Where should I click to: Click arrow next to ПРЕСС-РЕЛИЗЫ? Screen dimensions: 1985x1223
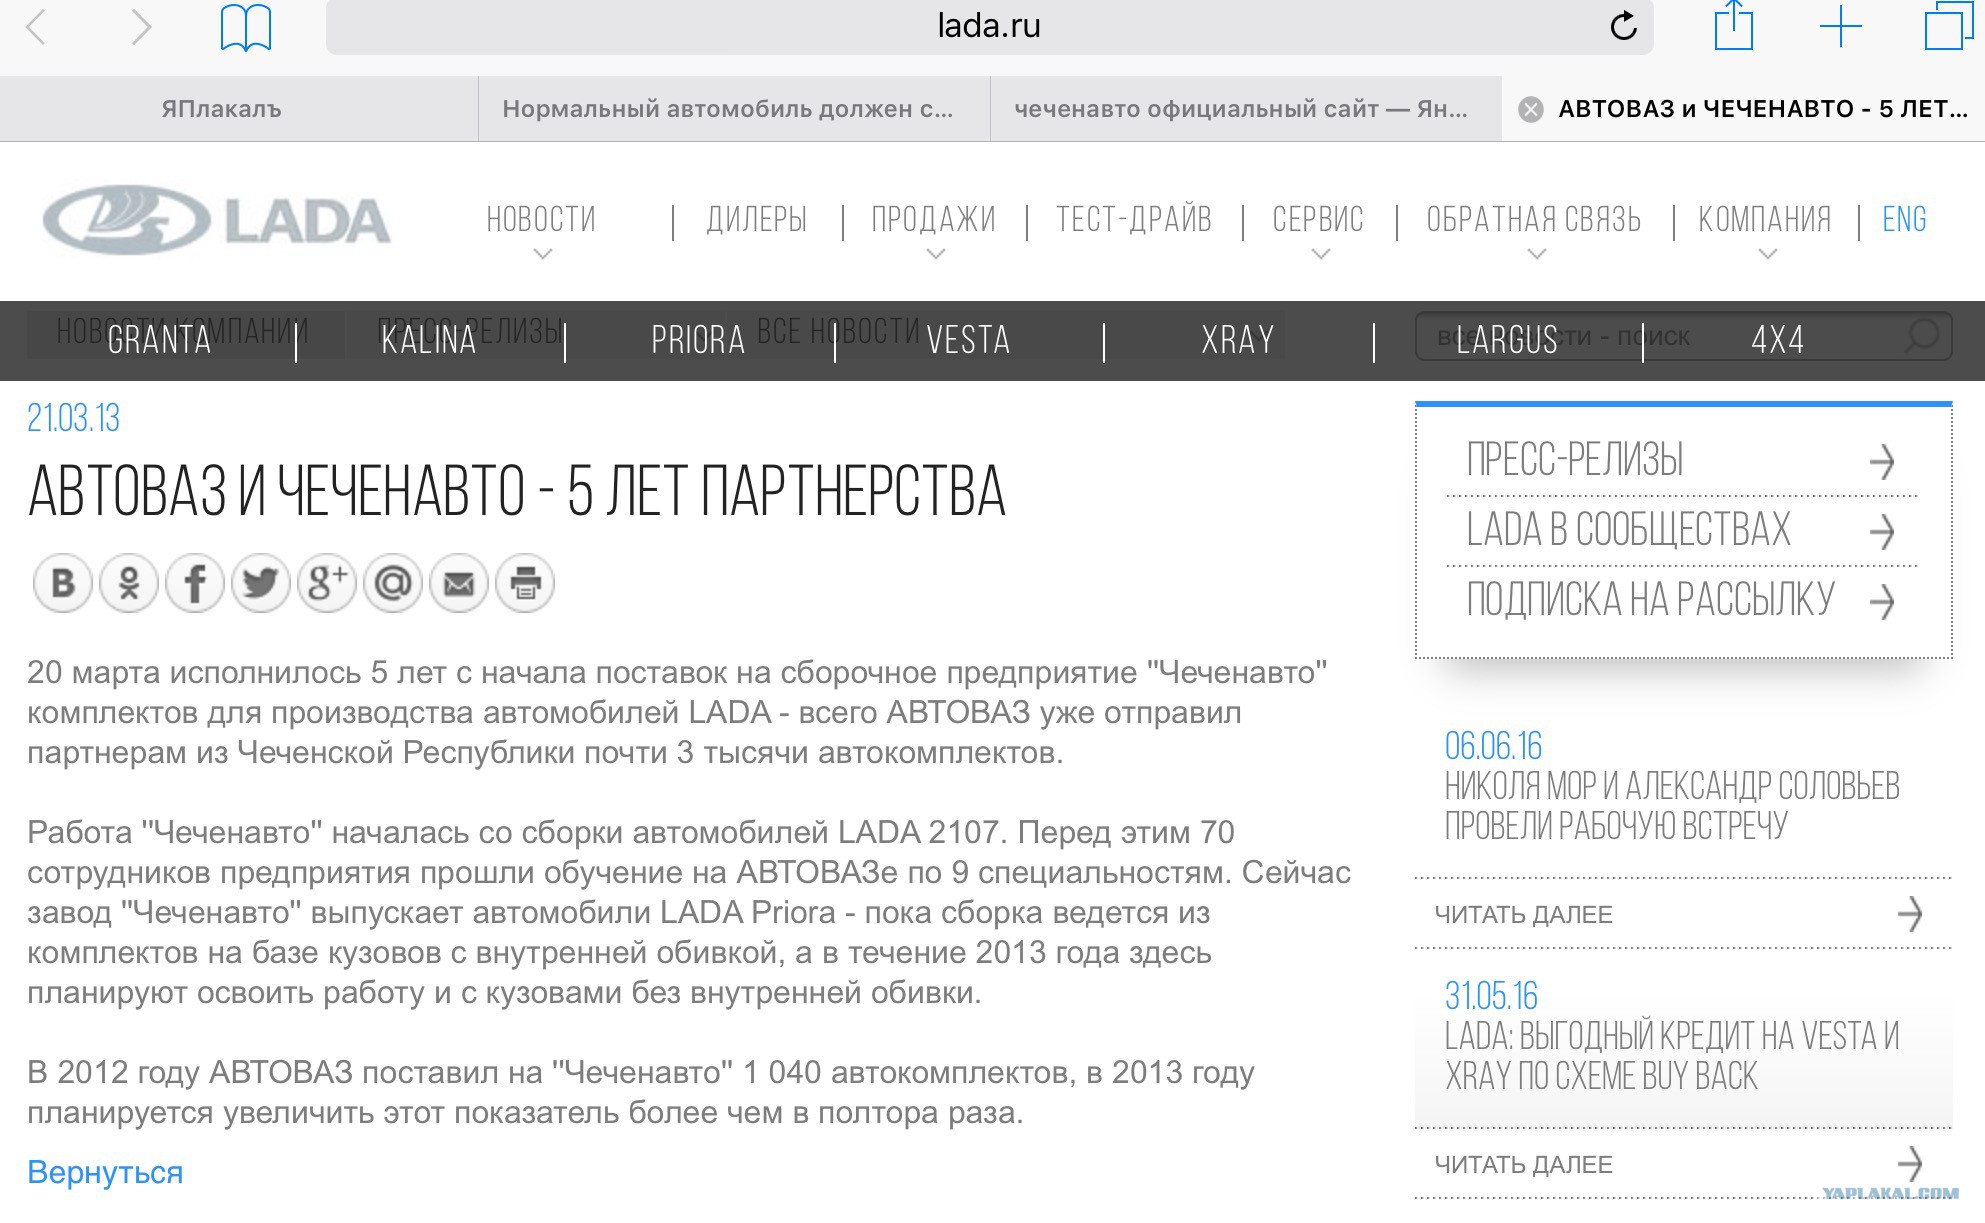pyautogui.click(x=1882, y=461)
